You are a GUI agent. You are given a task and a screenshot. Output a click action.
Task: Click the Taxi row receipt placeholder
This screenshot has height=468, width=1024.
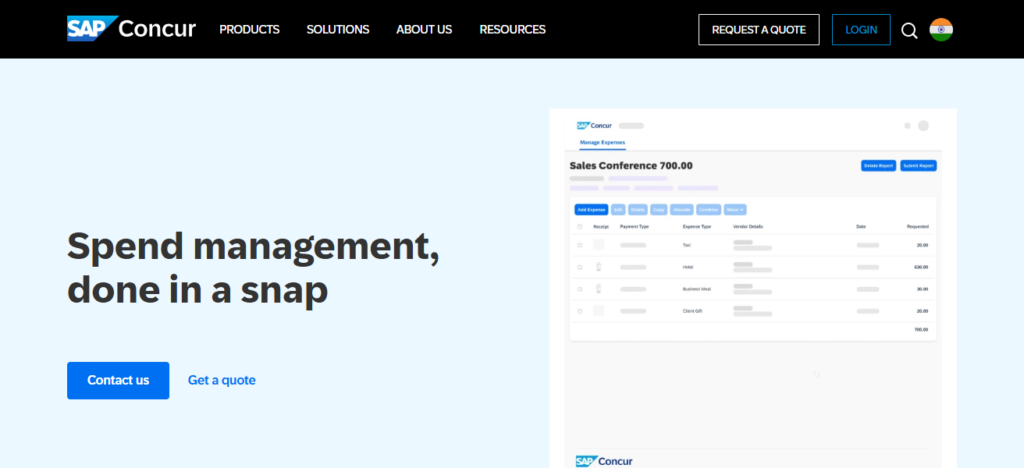pos(599,245)
